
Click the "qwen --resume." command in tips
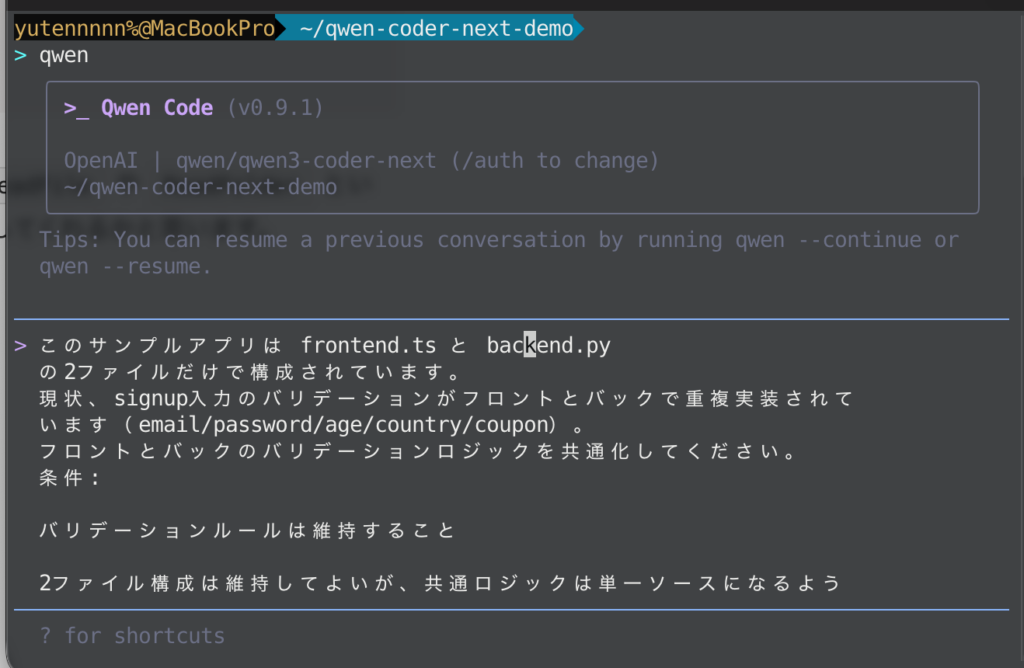coord(125,267)
